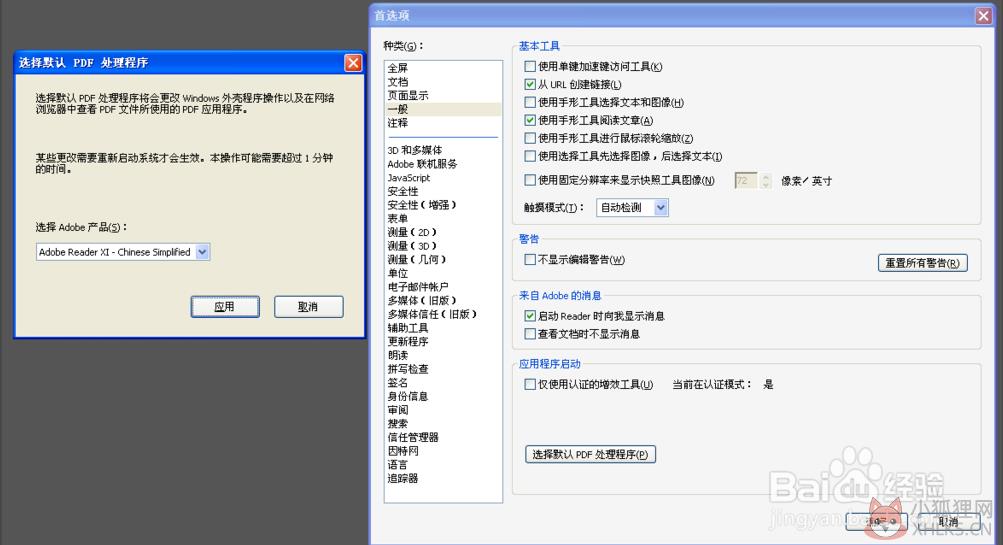Screen dimensions: 1003x545
Task: Select 更新程序 category
Action: pos(407,342)
